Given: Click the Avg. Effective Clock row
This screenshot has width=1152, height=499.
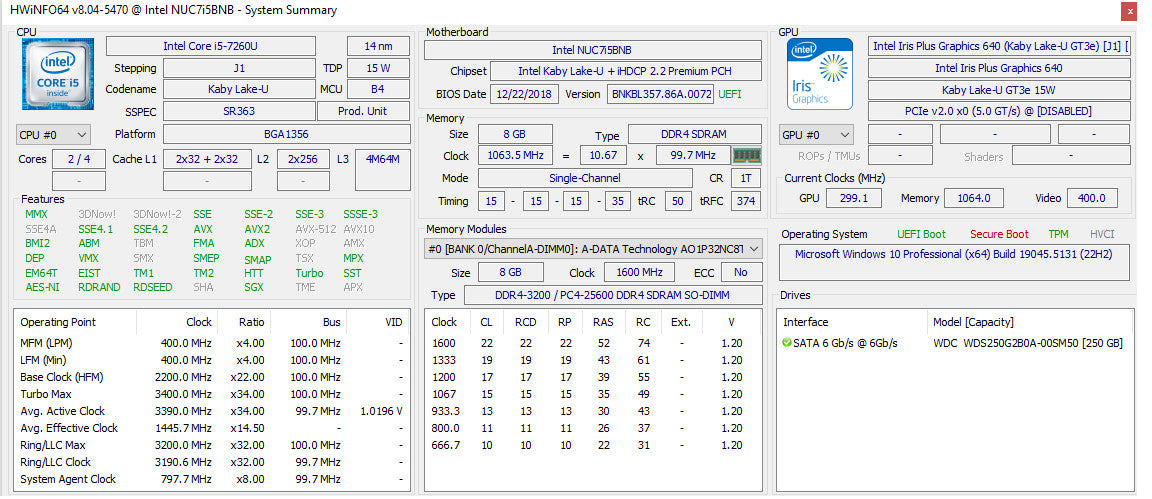Looking at the screenshot, I should click(212, 428).
